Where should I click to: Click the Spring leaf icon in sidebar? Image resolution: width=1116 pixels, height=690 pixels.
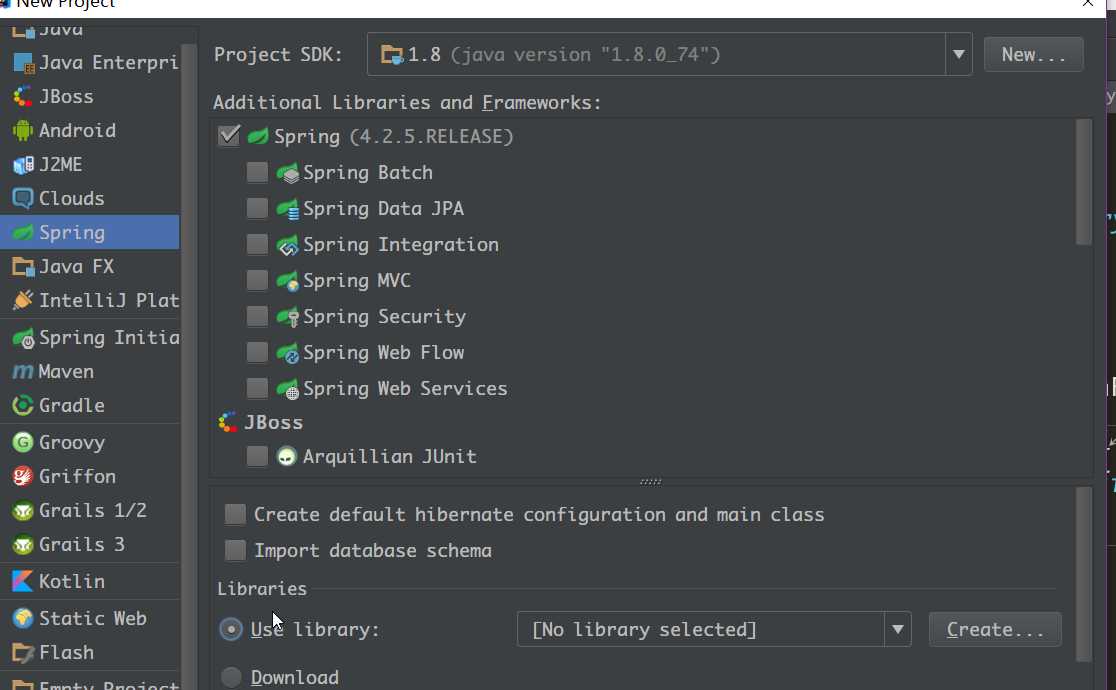(23, 232)
